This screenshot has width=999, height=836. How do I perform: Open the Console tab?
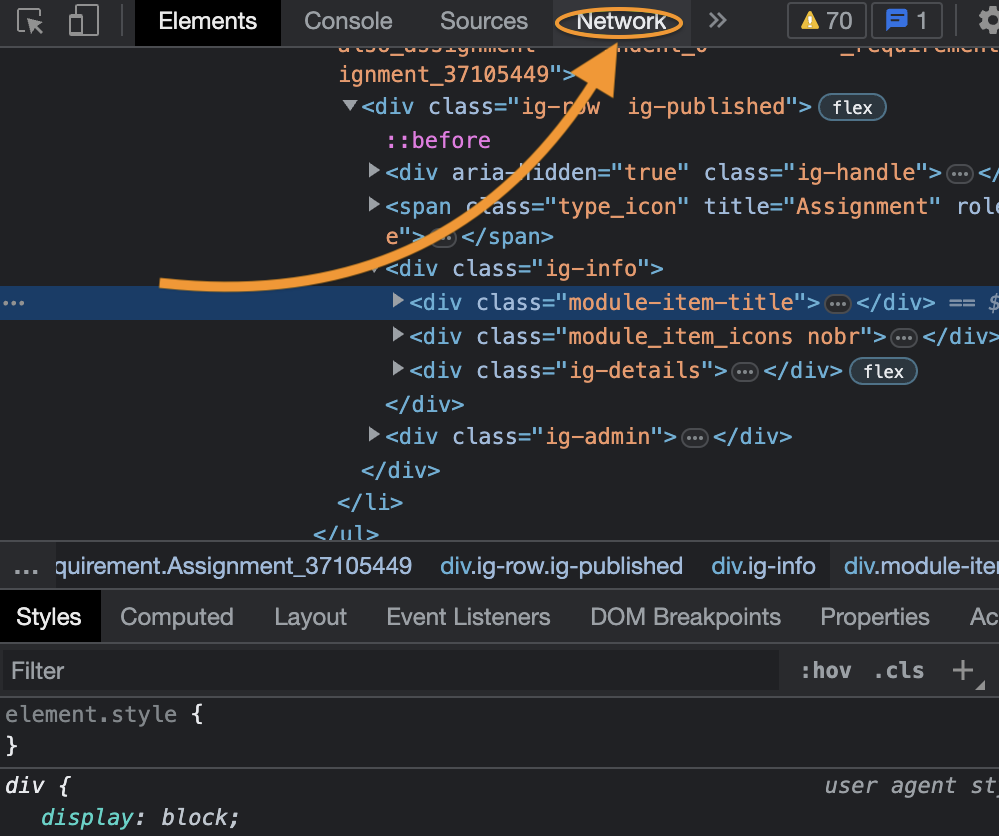click(x=348, y=21)
